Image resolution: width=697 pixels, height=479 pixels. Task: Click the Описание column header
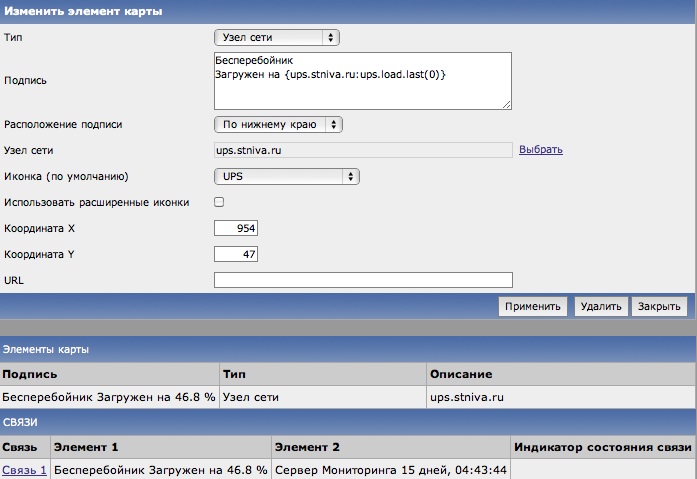tap(460, 374)
